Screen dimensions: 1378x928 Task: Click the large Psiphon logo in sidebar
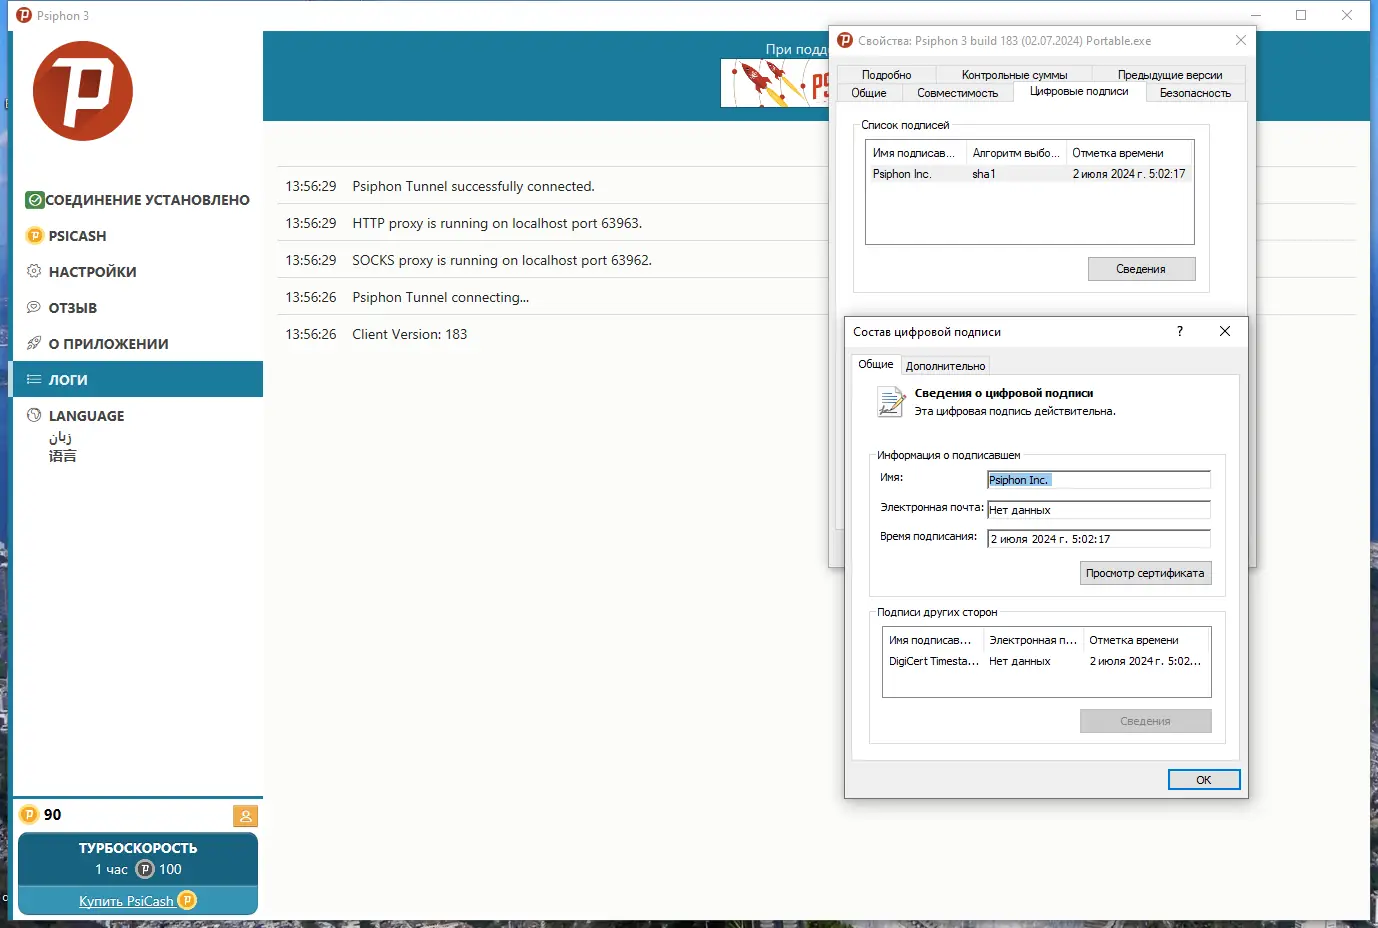pos(83,91)
